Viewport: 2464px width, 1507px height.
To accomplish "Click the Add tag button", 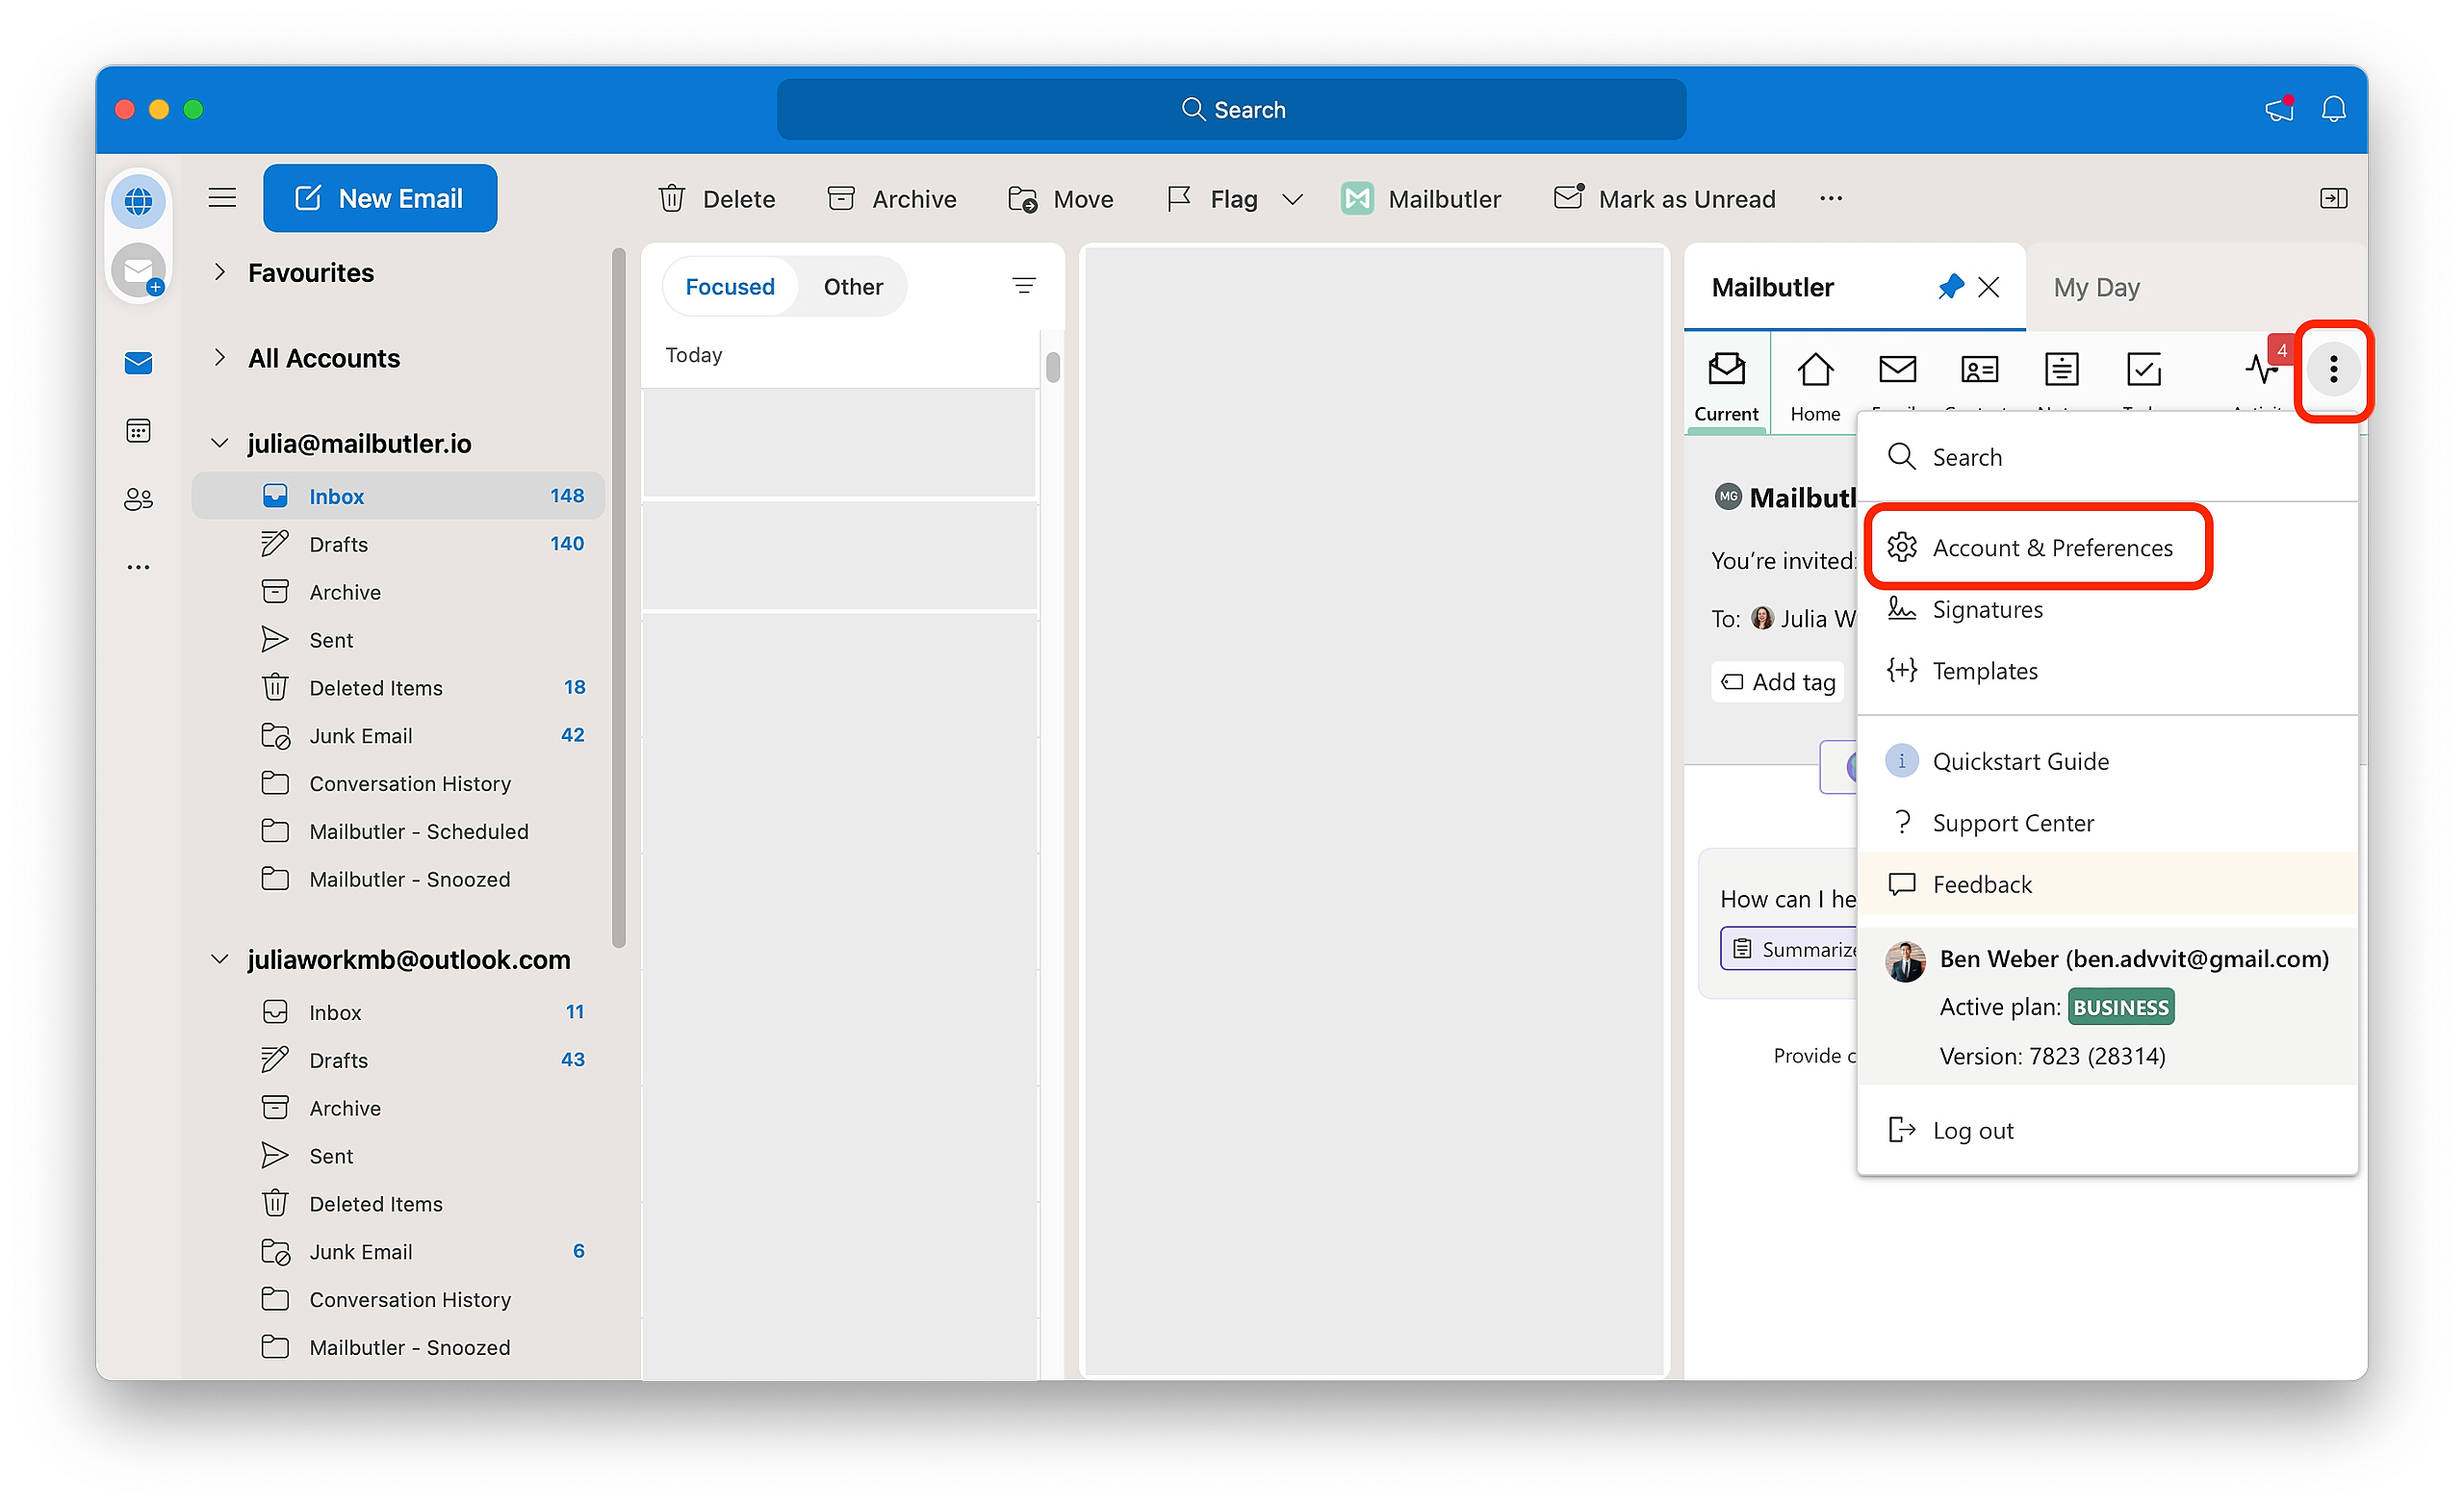I will pyautogui.click(x=1778, y=682).
